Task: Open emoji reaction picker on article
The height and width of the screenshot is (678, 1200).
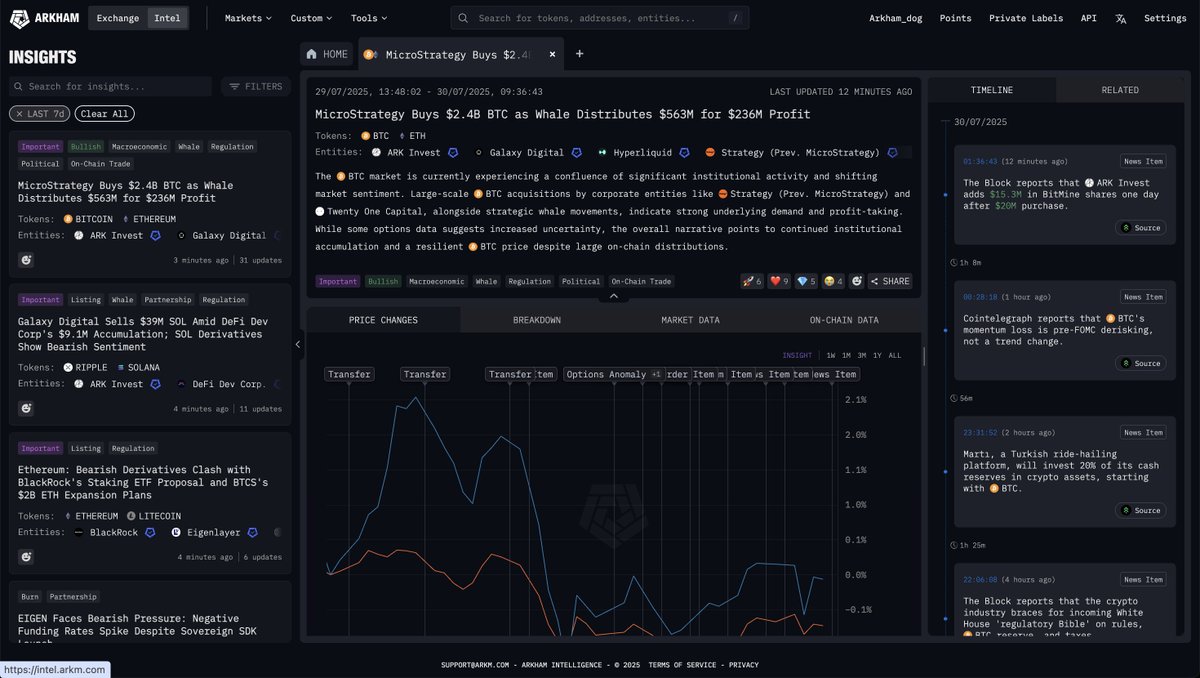Action: tap(857, 281)
